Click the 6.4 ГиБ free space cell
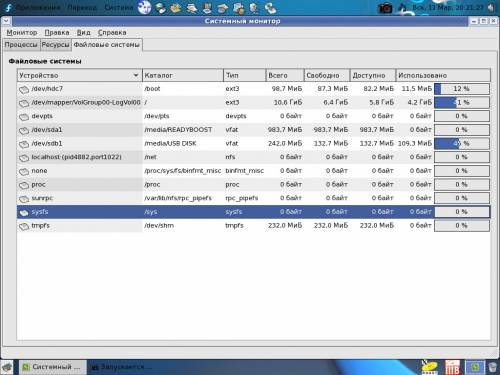This screenshot has width=500, height=375. pyautogui.click(x=335, y=102)
